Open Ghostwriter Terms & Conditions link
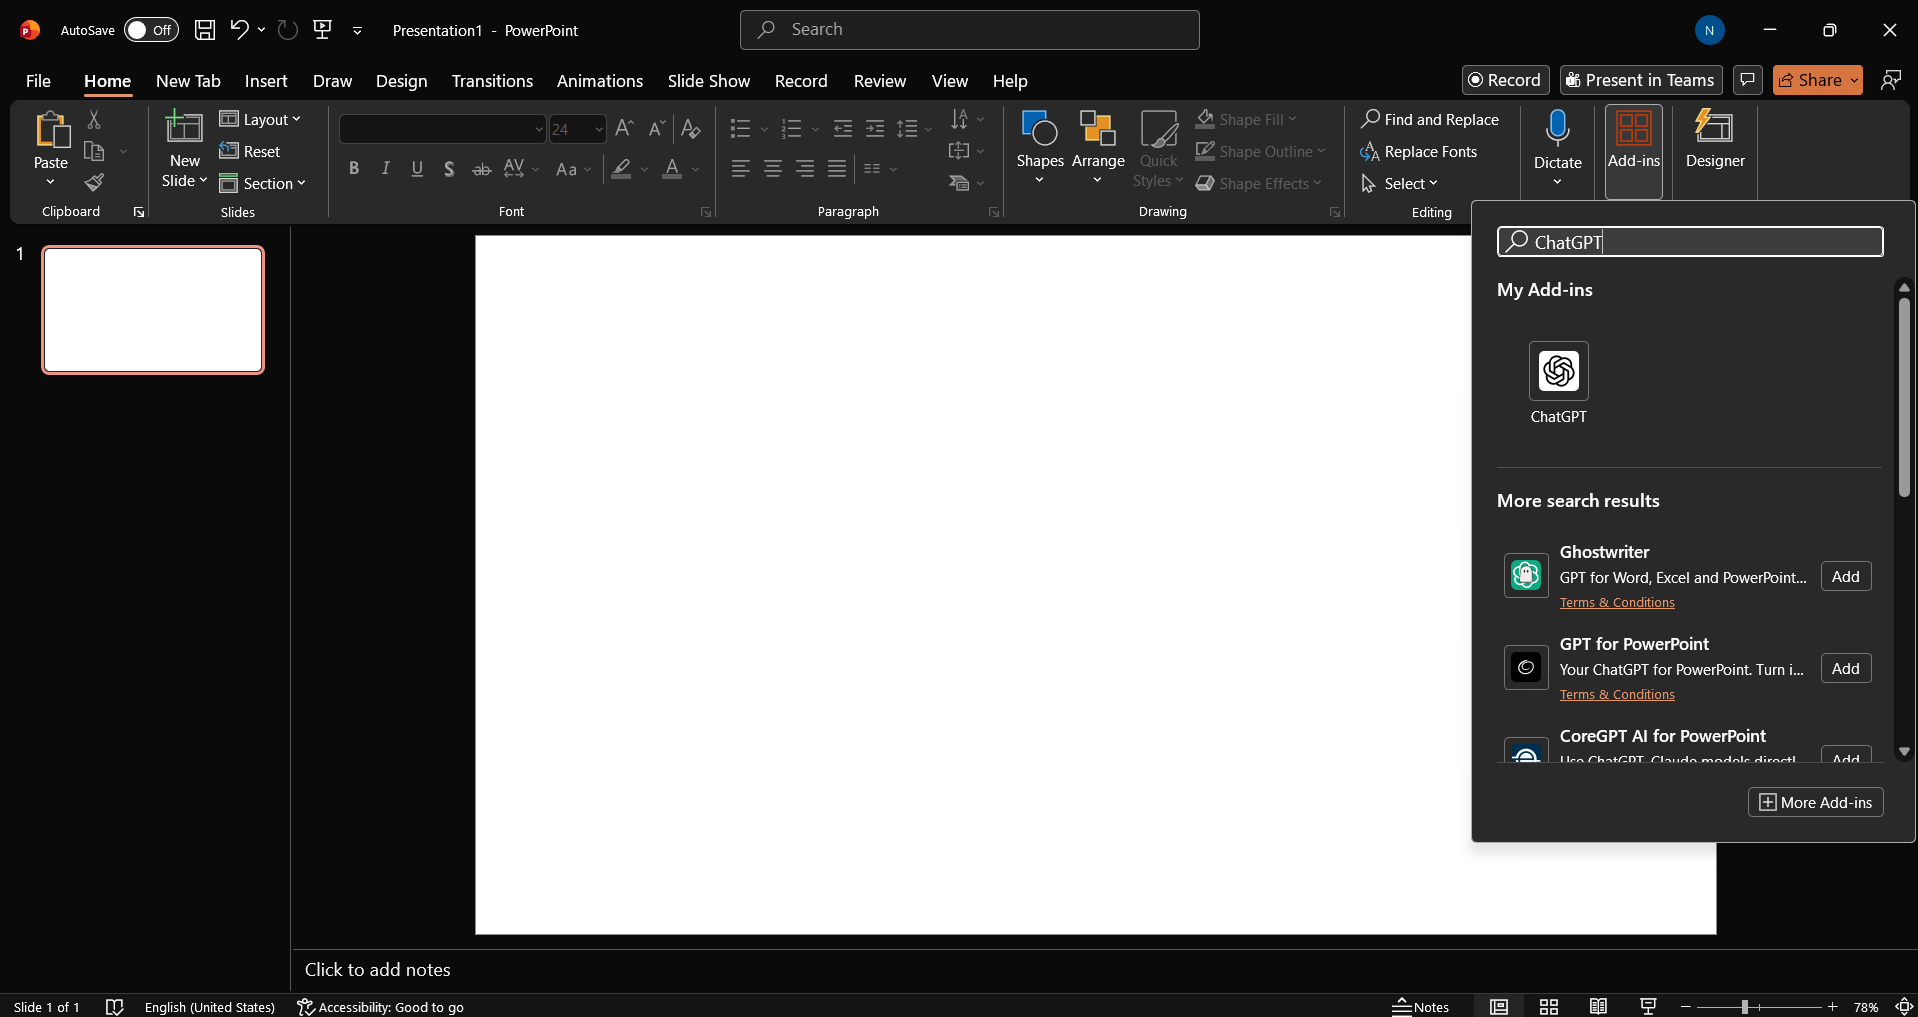This screenshot has width=1918, height=1017. pyautogui.click(x=1616, y=602)
